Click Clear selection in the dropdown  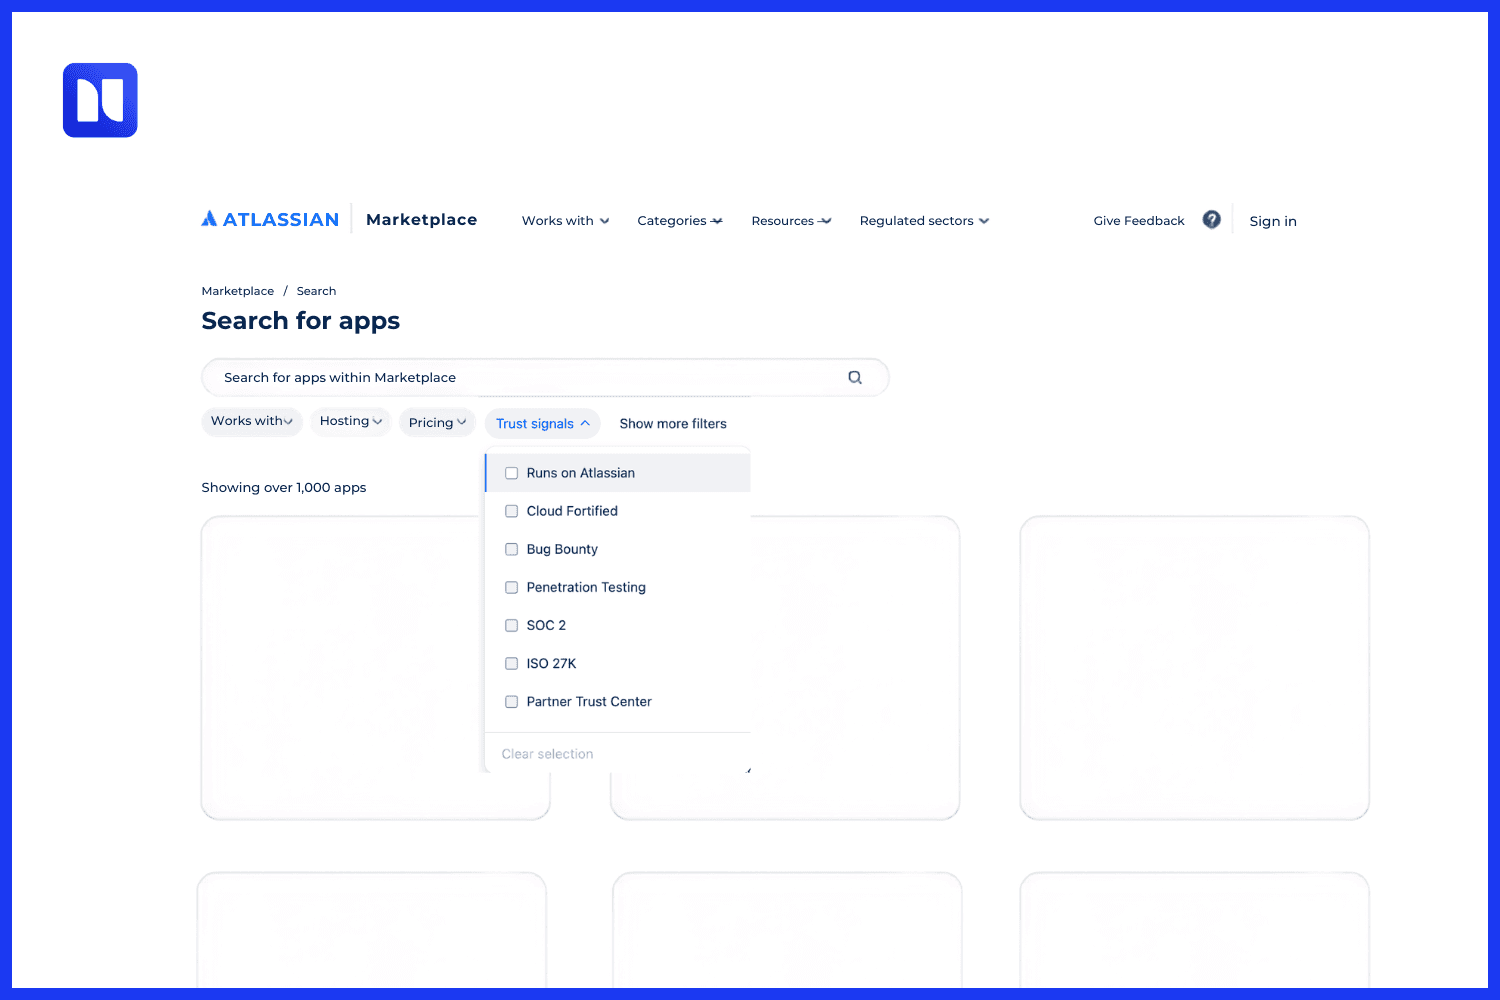coord(547,754)
